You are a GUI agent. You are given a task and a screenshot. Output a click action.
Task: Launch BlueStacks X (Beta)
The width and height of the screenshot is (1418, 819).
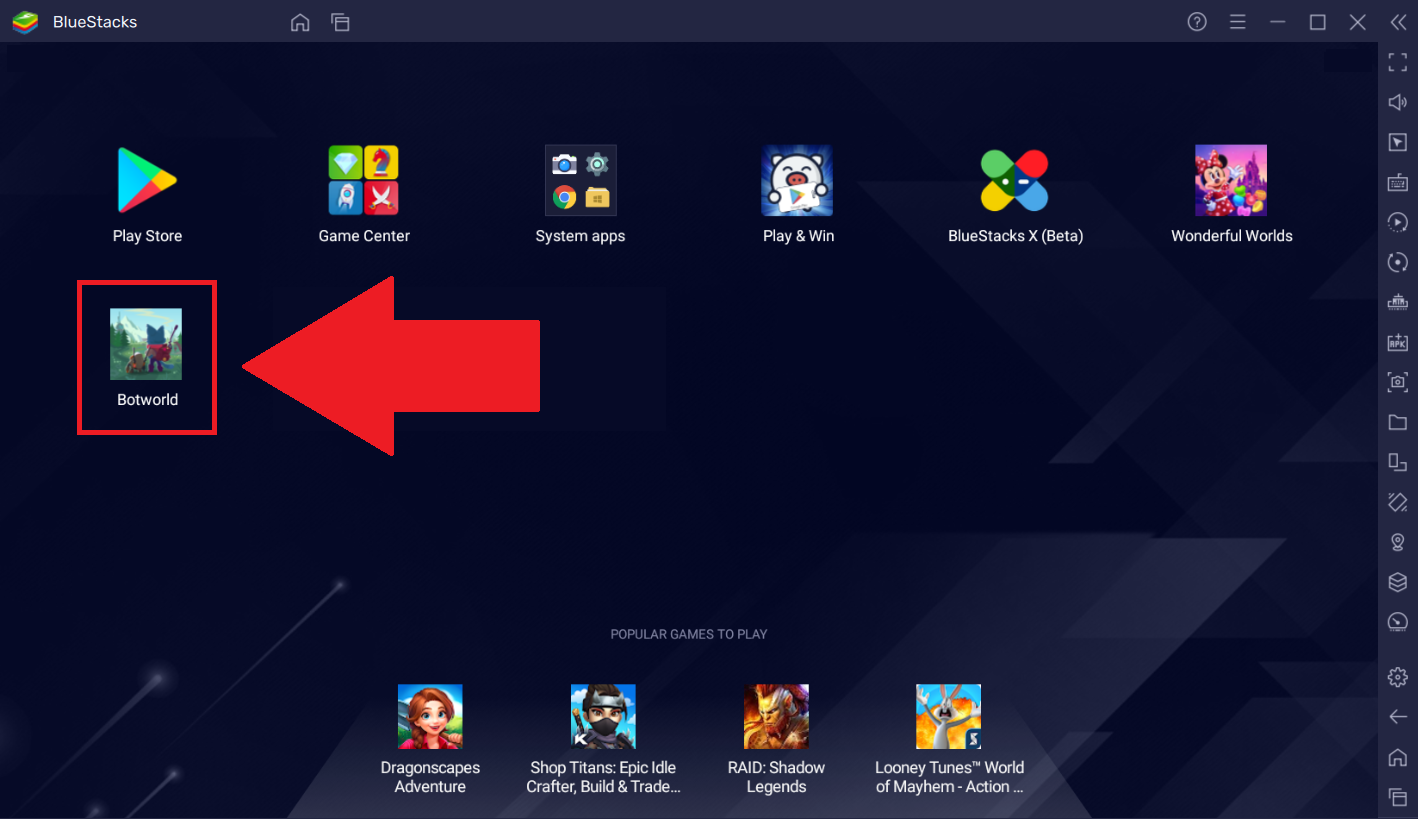(1015, 180)
